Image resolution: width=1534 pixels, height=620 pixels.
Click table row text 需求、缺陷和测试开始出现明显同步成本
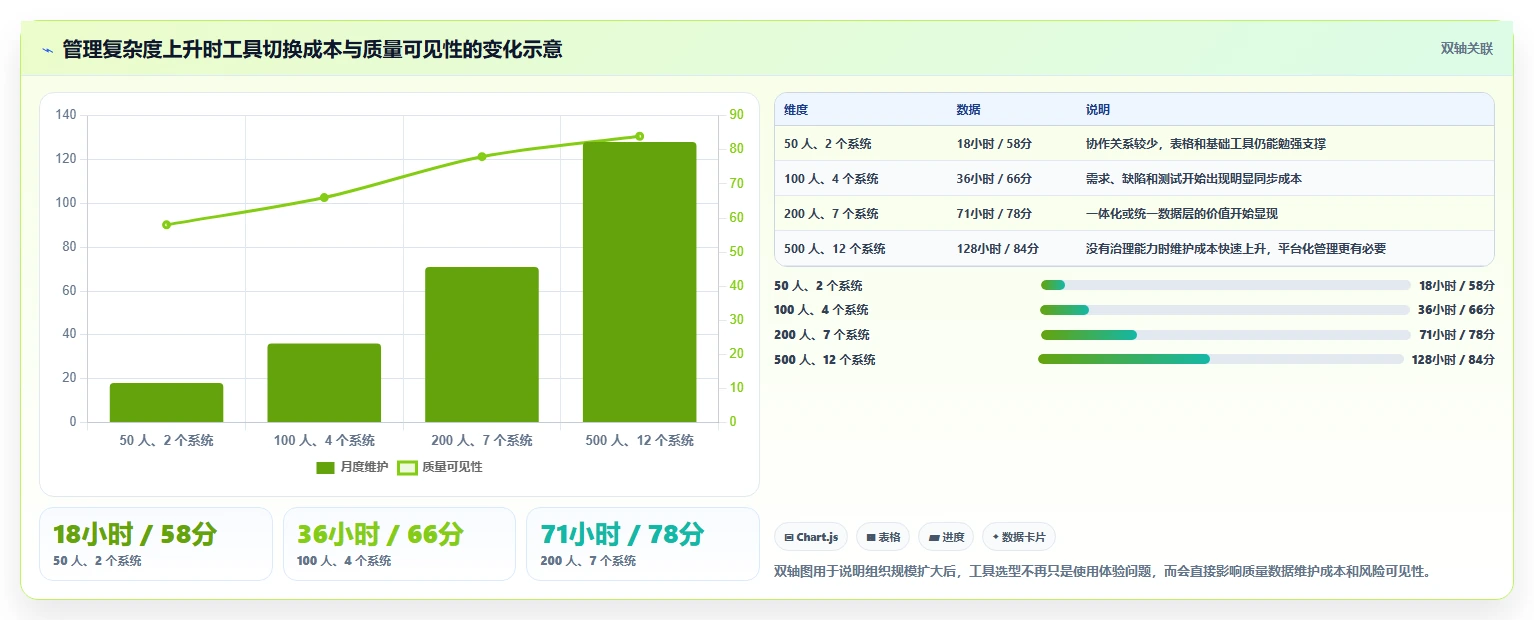[x=1194, y=179]
